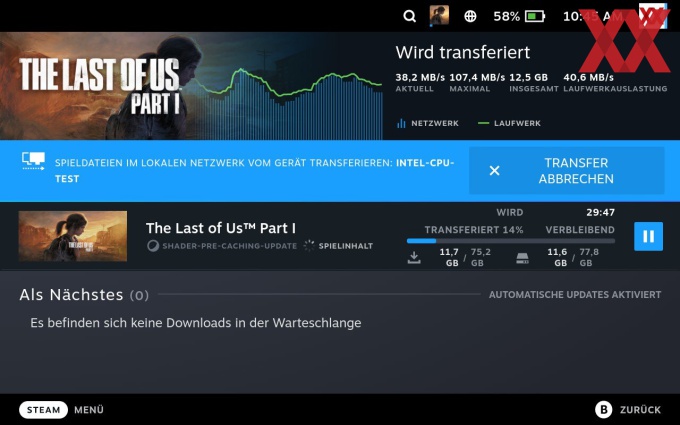The width and height of the screenshot is (680, 425).
Task: Pause the Last of Us transfer
Action: [x=648, y=236]
